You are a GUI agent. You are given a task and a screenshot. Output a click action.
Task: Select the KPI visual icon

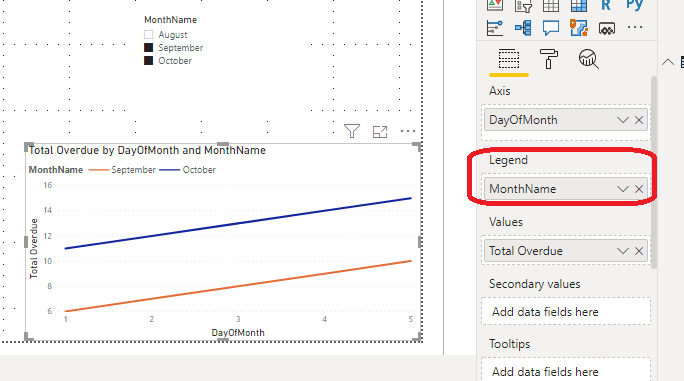coord(495,5)
